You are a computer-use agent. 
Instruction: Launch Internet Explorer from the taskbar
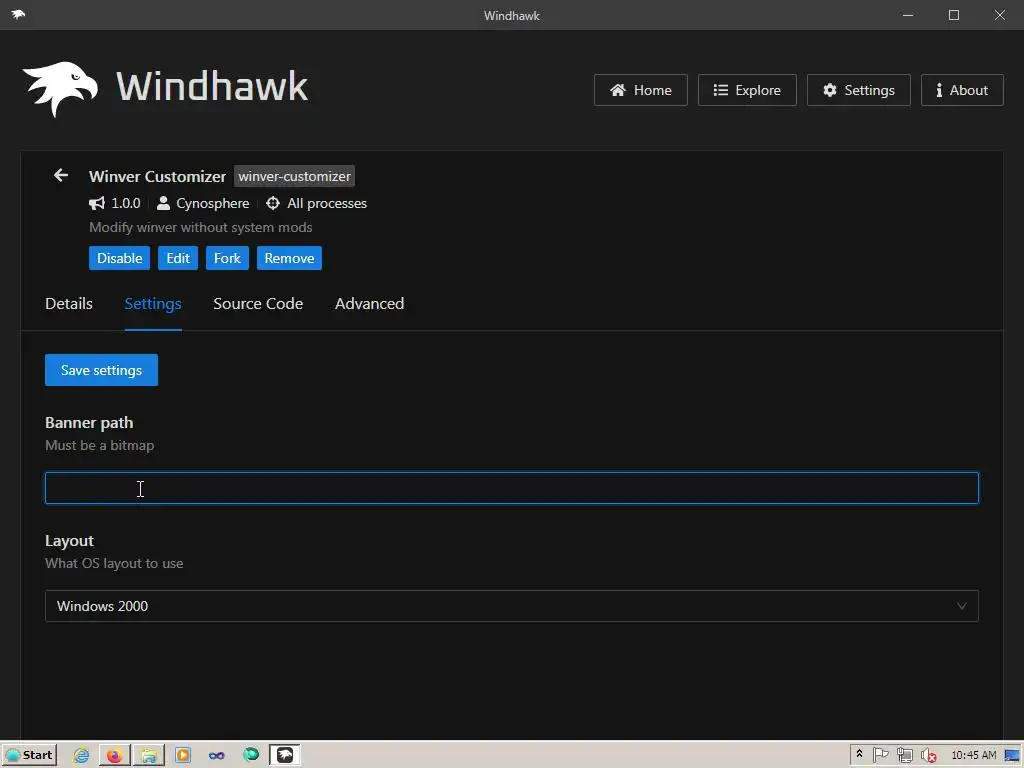81,755
